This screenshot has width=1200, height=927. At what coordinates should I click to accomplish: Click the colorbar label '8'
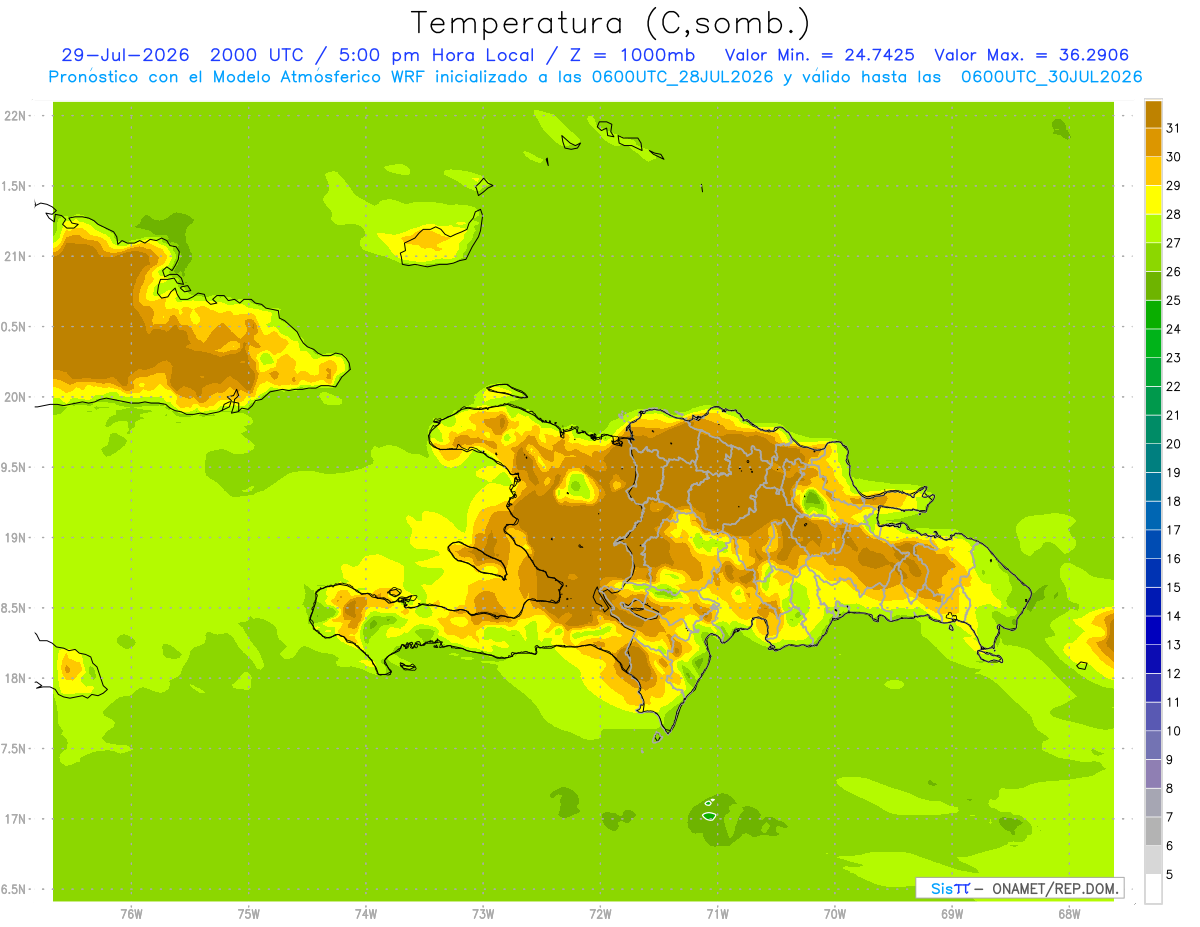1170,788
